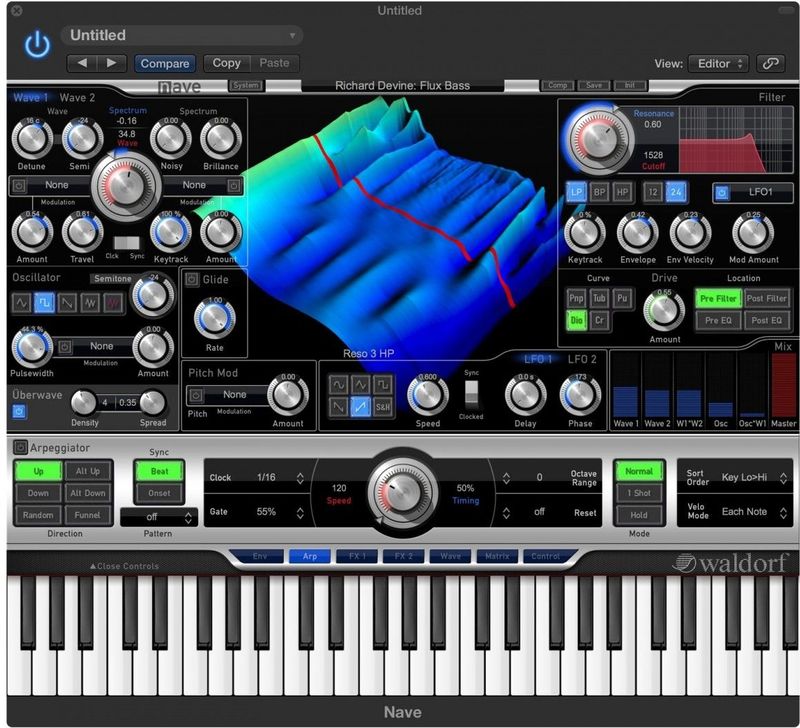Click the Copy button
Image resolution: width=800 pixels, height=728 pixels.
click(x=227, y=63)
